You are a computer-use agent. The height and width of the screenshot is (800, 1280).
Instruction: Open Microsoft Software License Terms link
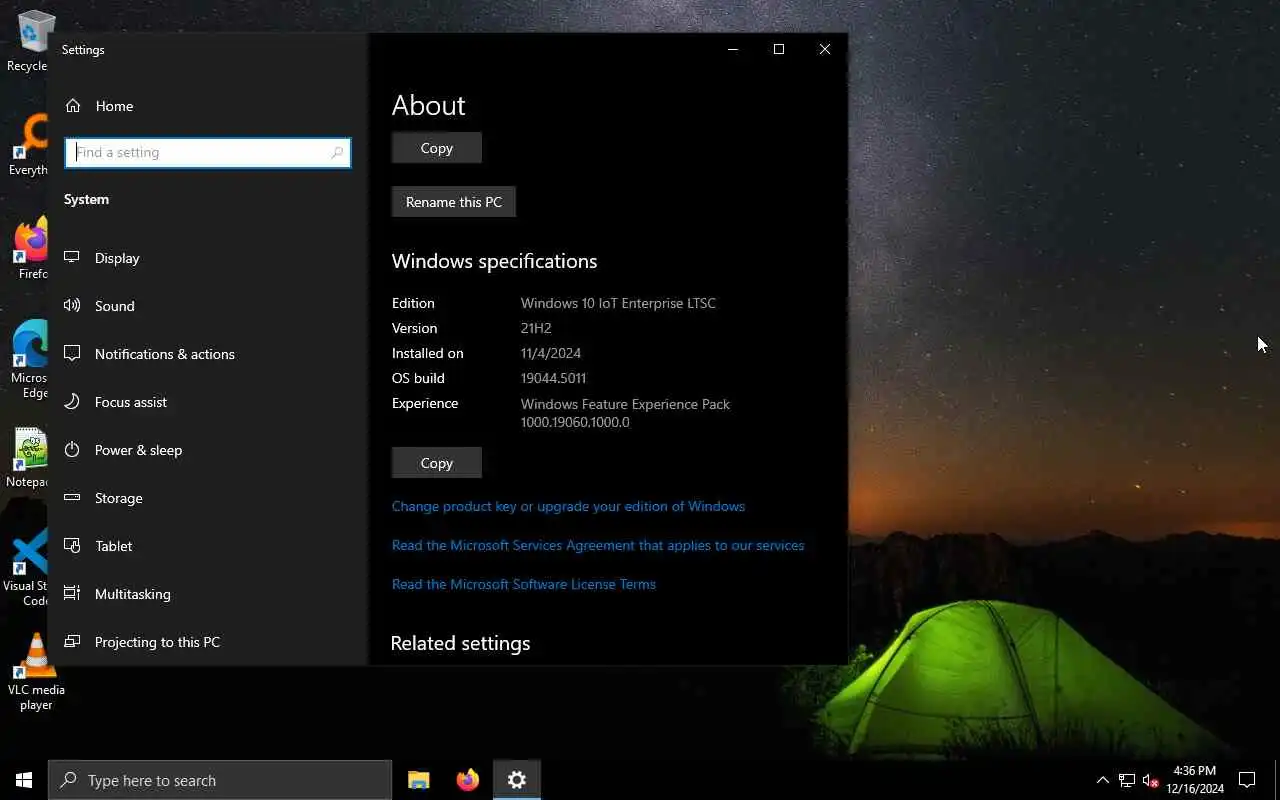point(524,584)
